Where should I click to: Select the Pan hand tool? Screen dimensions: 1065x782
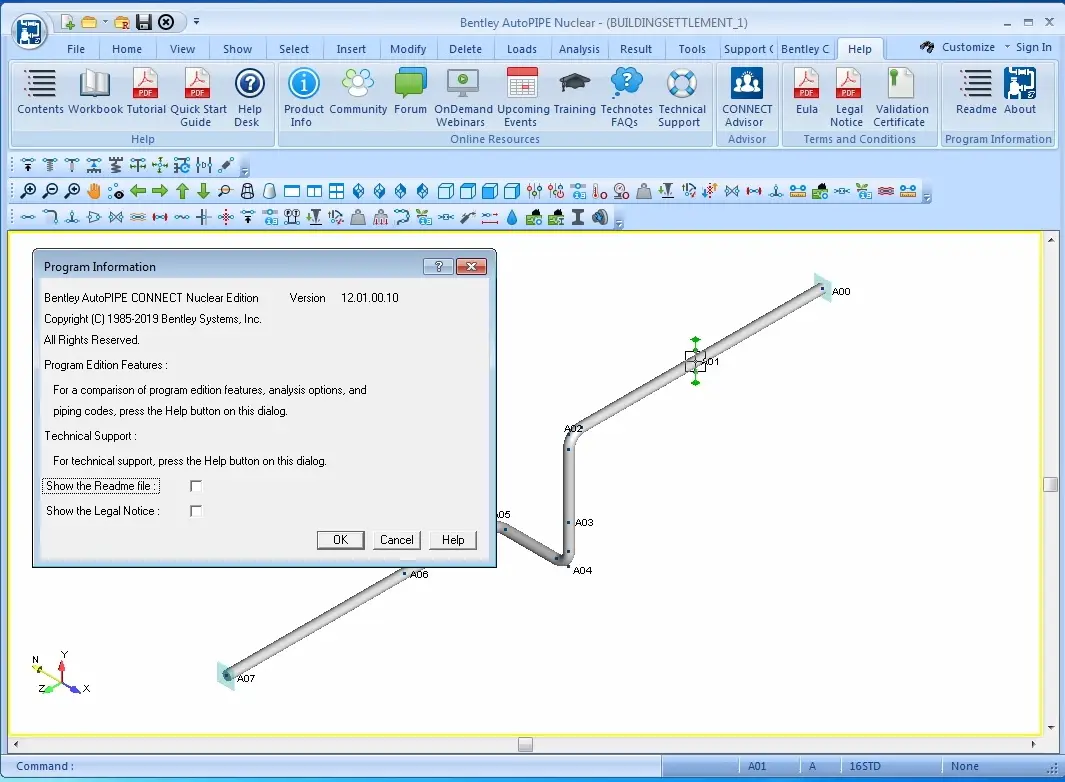pyautogui.click(x=94, y=192)
